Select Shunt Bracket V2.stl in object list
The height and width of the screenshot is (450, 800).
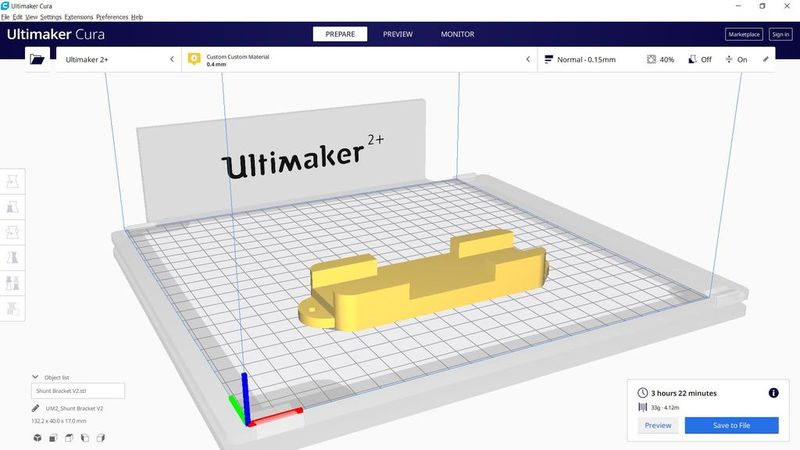click(78, 391)
